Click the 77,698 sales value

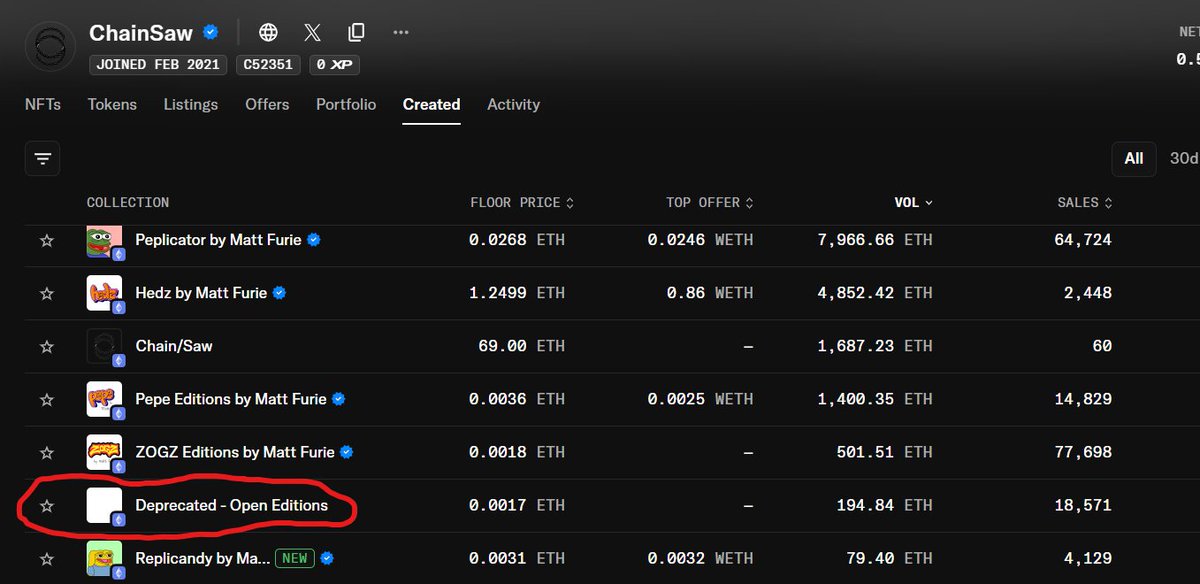coord(1085,452)
